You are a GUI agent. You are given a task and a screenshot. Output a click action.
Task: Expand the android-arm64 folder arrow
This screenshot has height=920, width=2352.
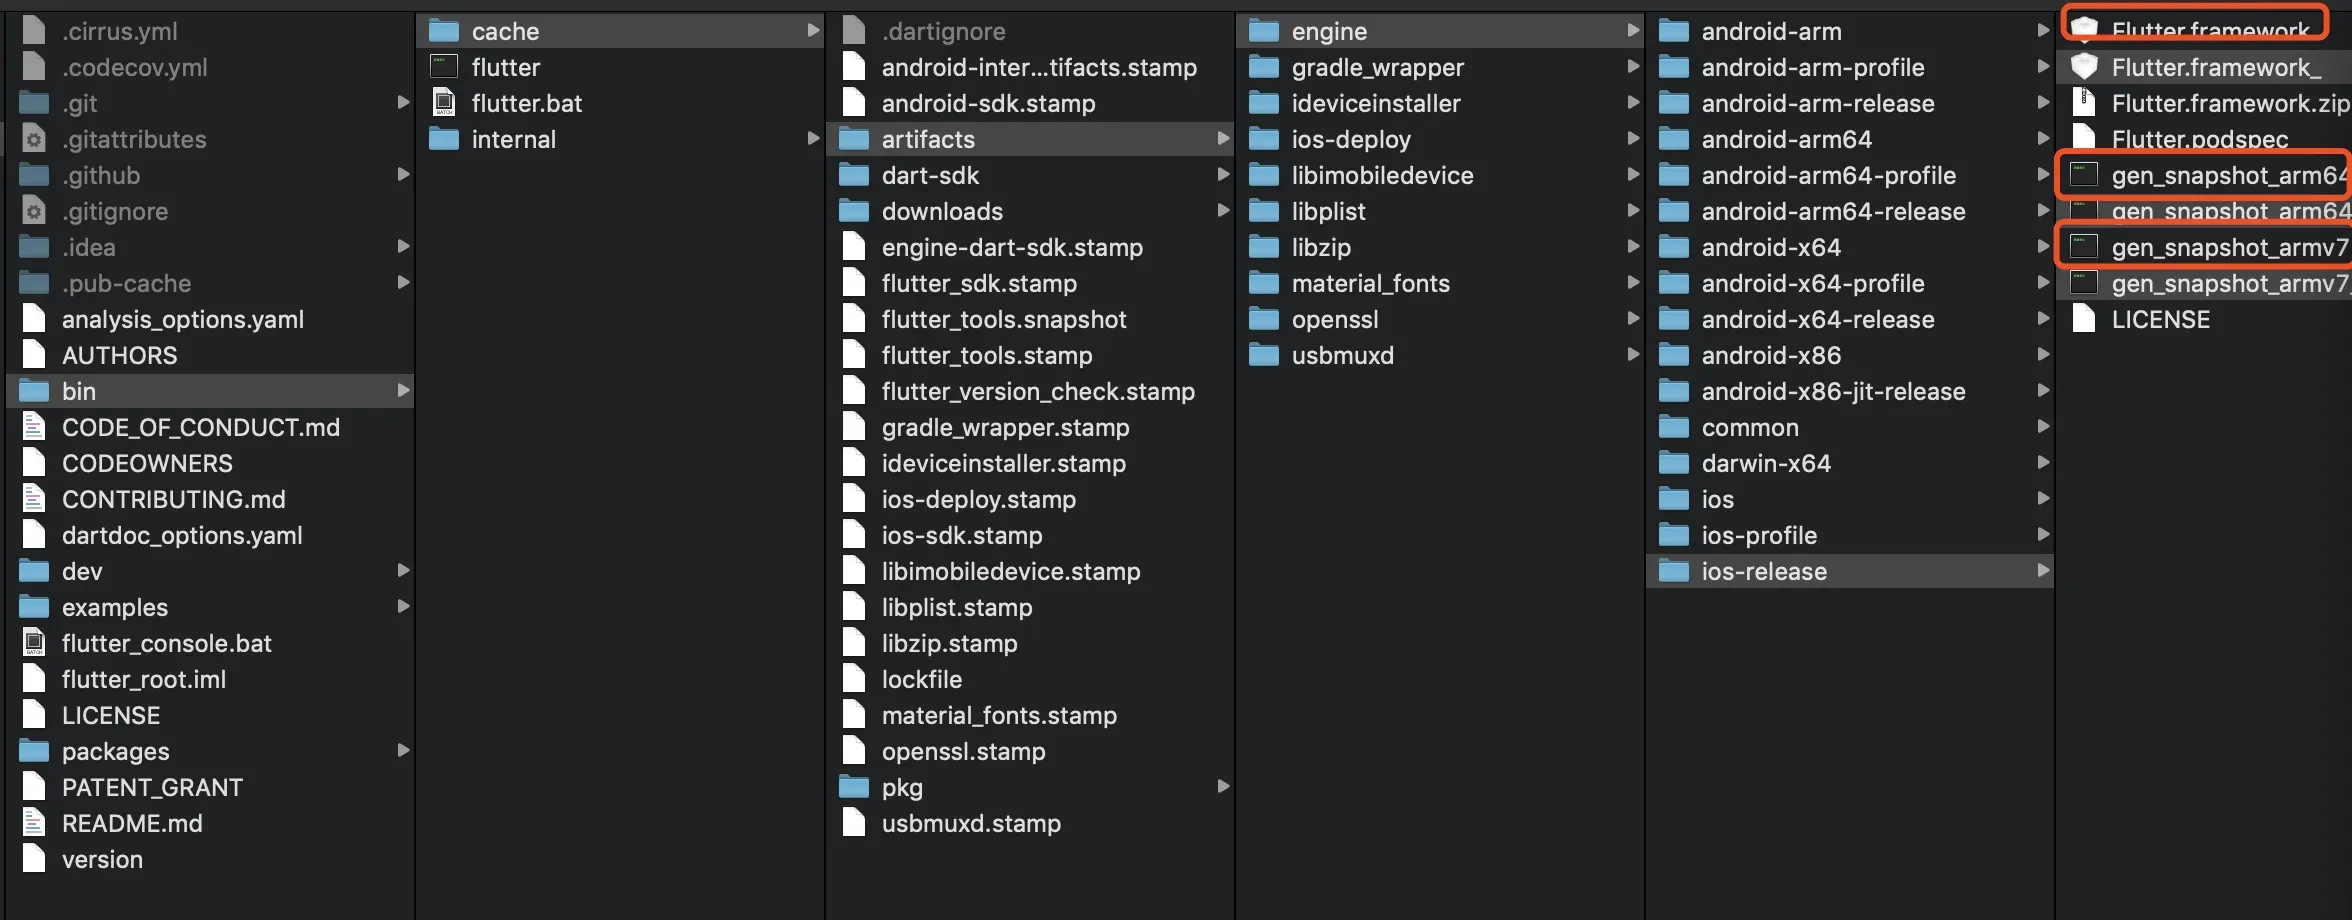[2043, 138]
